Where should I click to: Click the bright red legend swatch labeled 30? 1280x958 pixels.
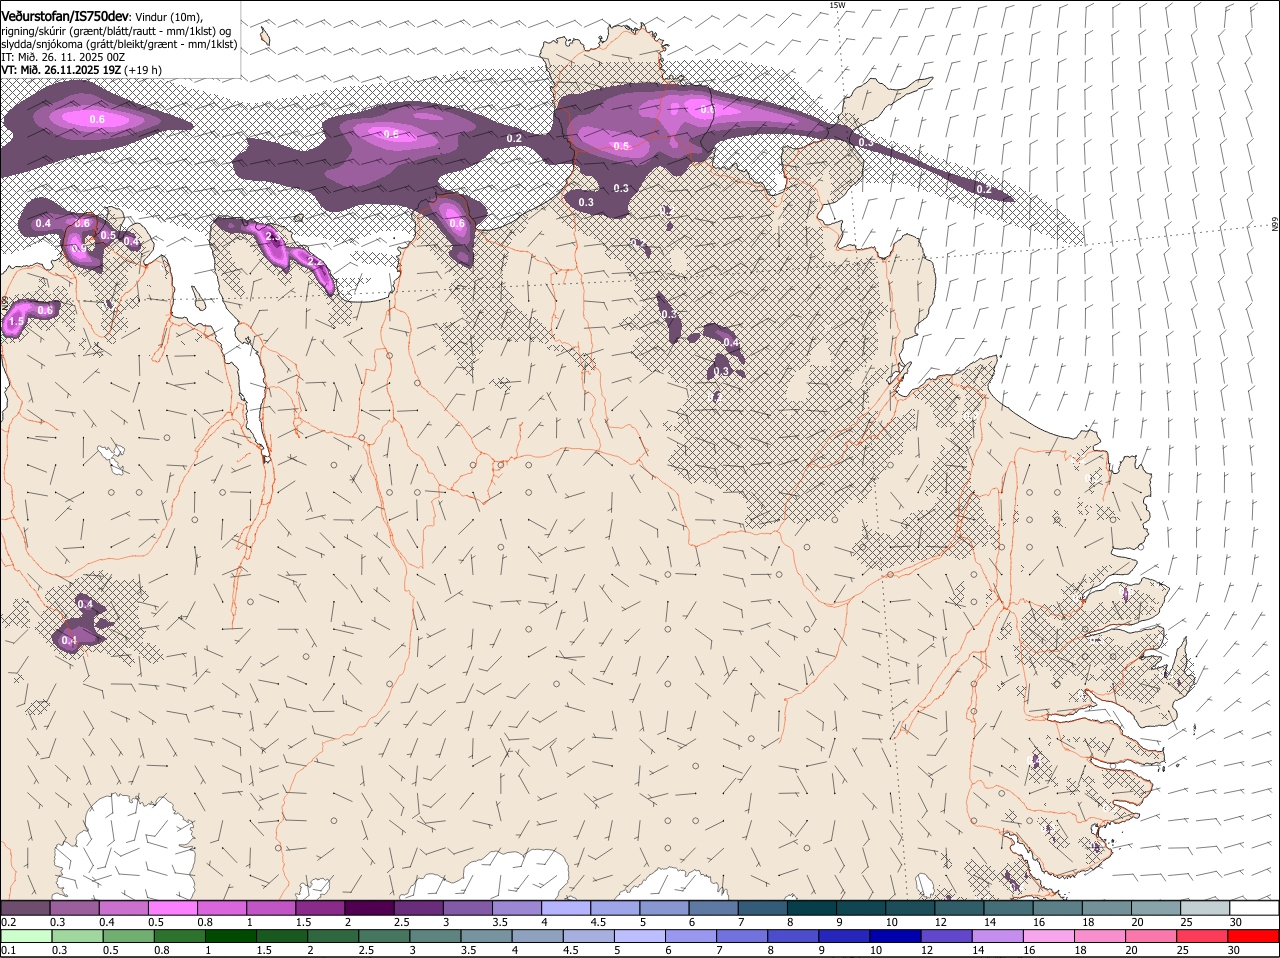pyautogui.click(x=1254, y=936)
